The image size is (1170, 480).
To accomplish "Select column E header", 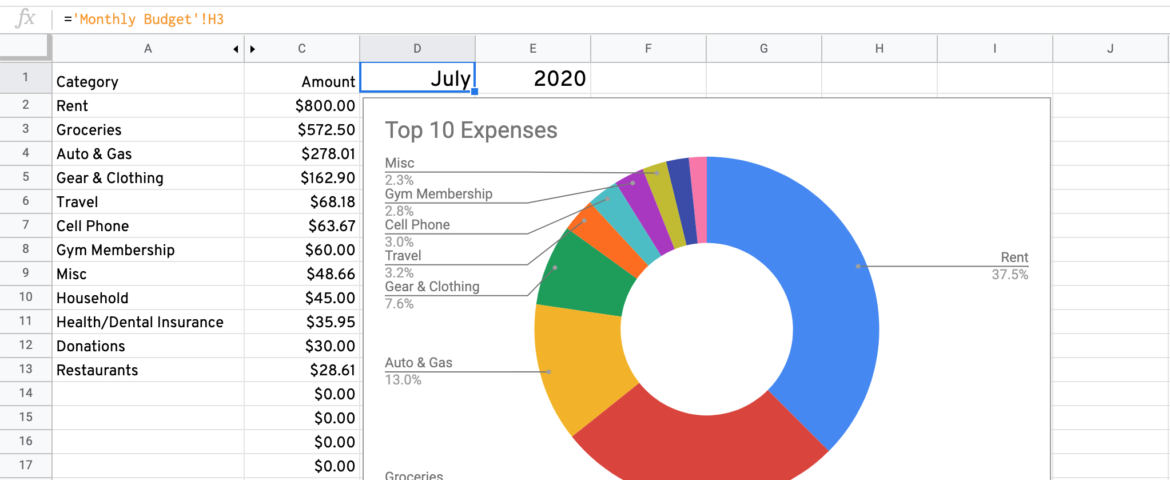I will point(533,49).
